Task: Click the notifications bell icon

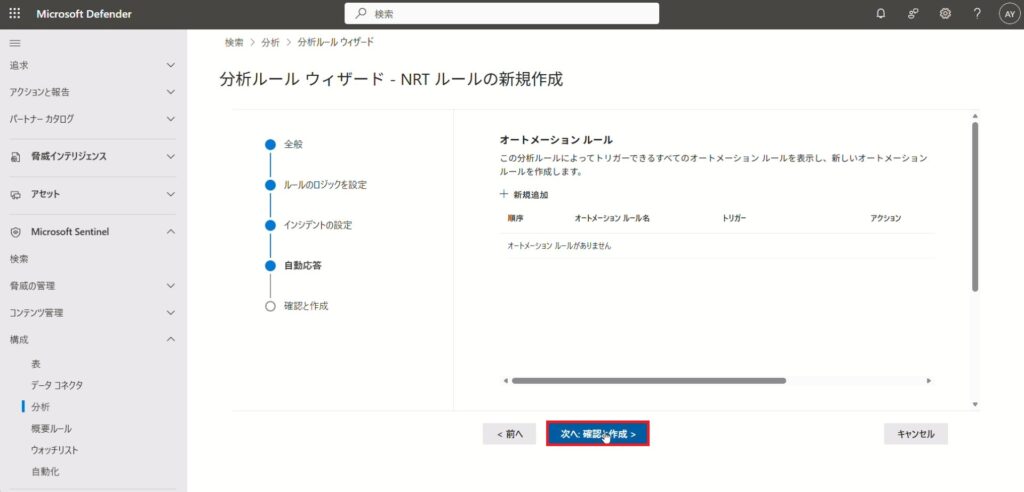Action: [880, 14]
